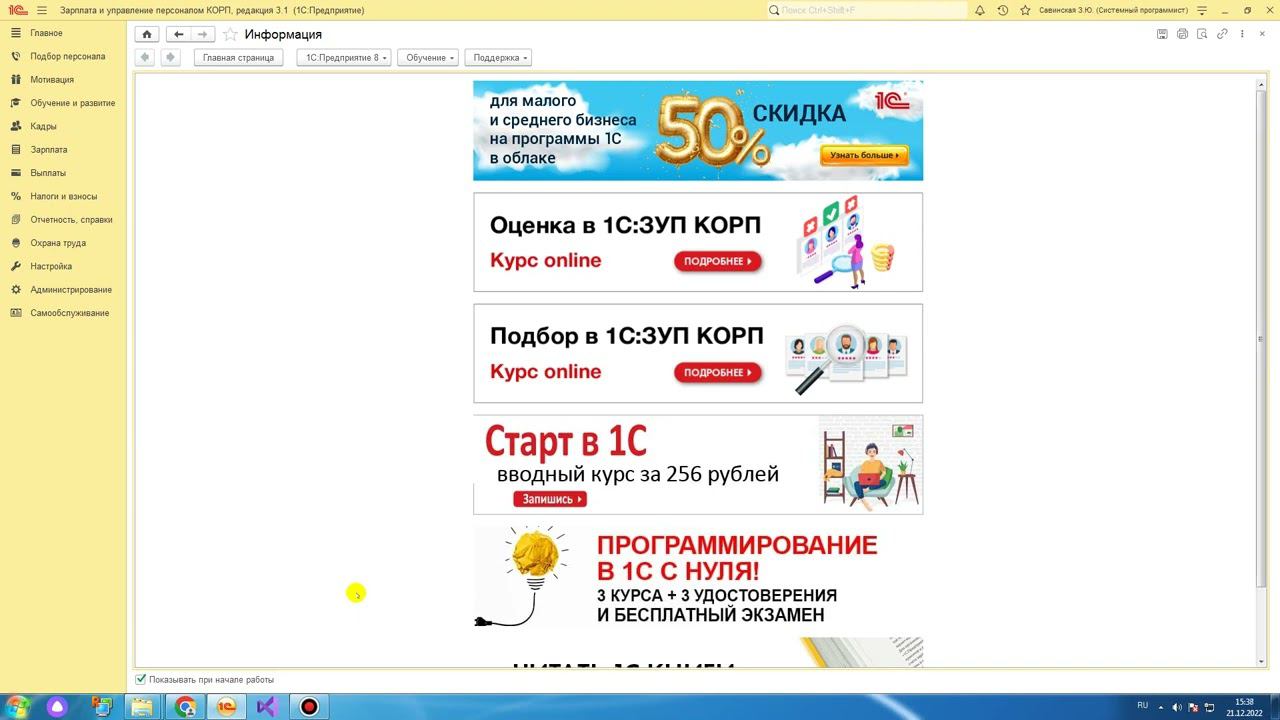Click Подробнее on Подбор в 1С:ЗУП КОРП banner
Viewport: 1280px width, 720px height.
click(718, 373)
